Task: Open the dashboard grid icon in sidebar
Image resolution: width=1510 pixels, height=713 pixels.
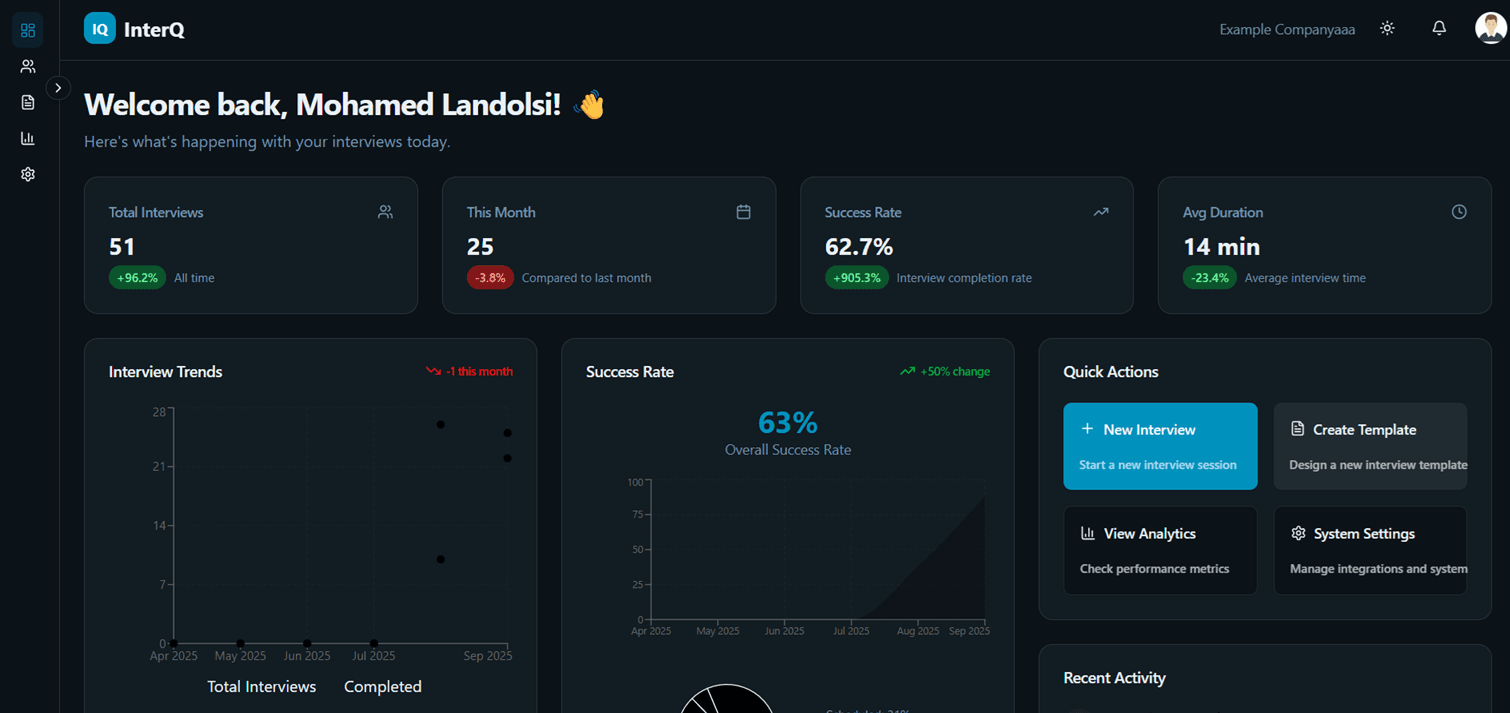Action: point(28,30)
